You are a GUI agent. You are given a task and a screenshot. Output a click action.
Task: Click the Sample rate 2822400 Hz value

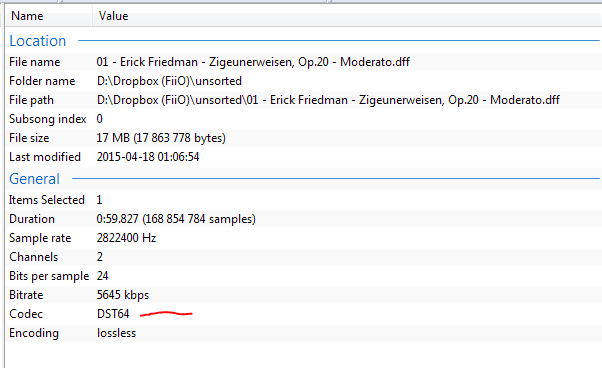(126, 238)
